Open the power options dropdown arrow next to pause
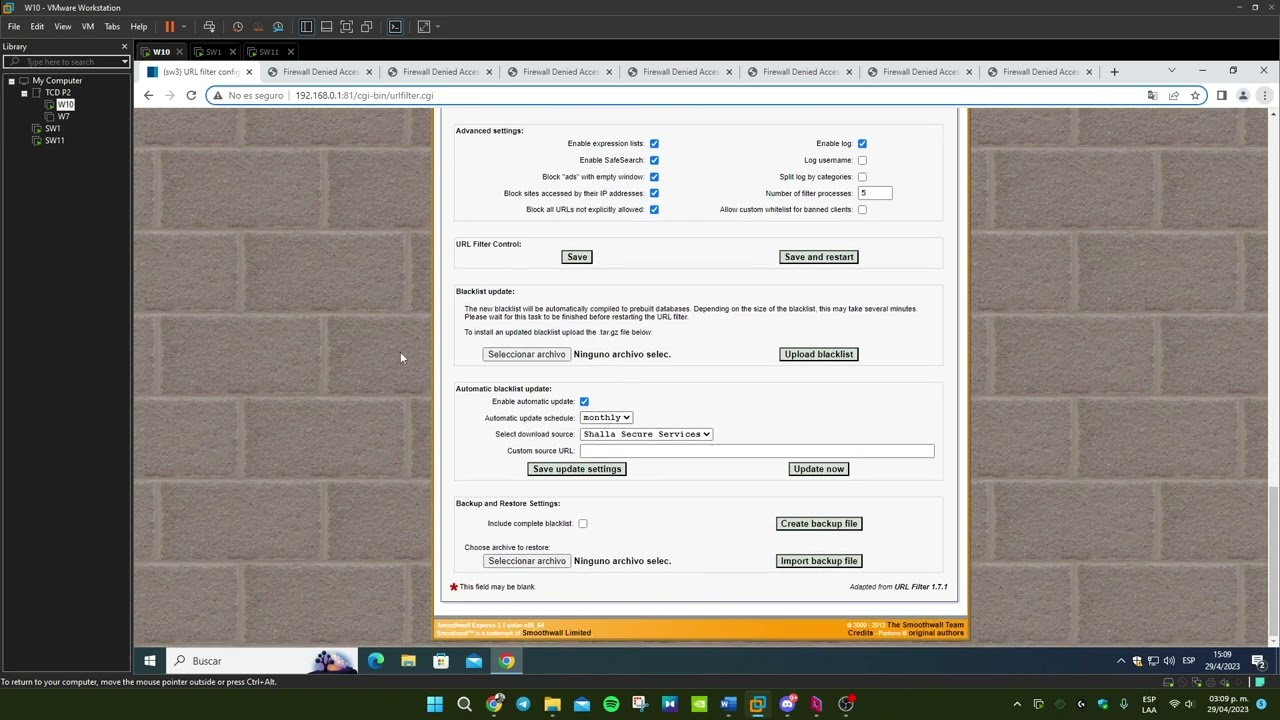The image size is (1280, 720). [x=184, y=27]
